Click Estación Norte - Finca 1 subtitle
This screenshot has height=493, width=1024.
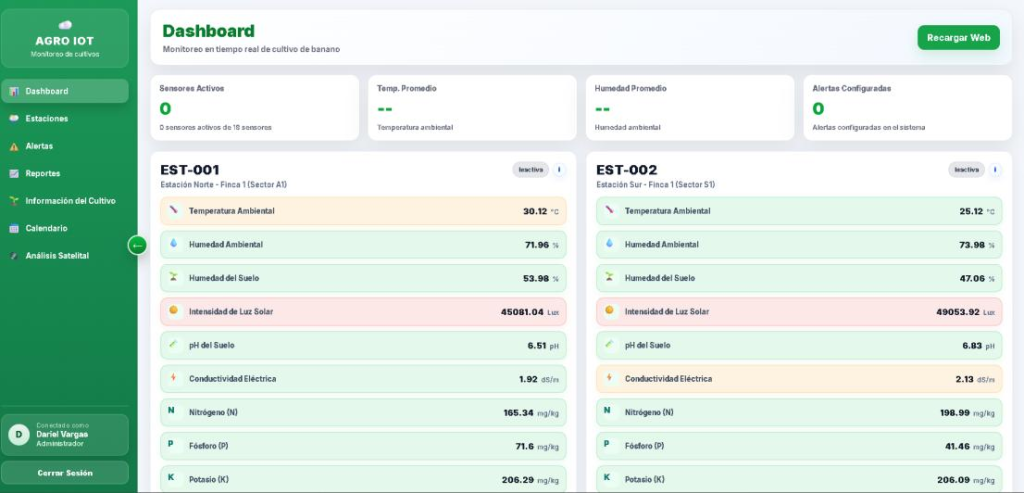(x=223, y=185)
